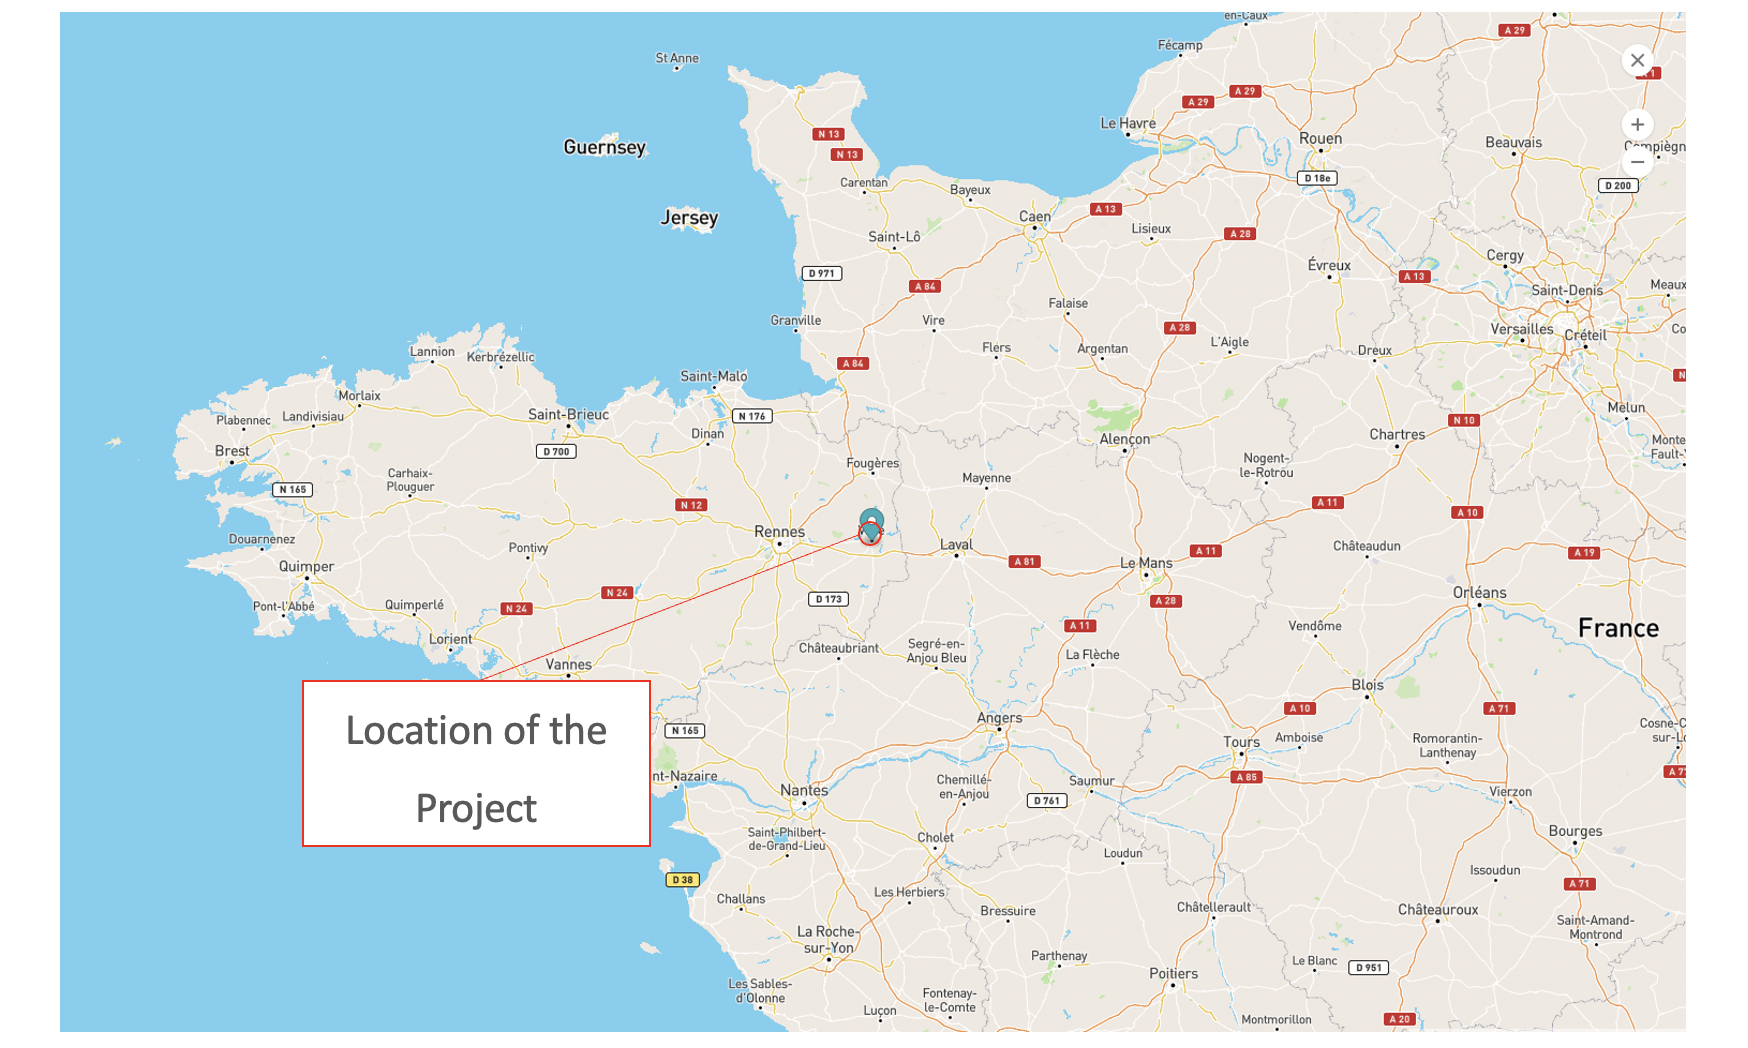This screenshot has height=1048, width=1748.
Task: Click the Rennes city label
Action: point(779,532)
